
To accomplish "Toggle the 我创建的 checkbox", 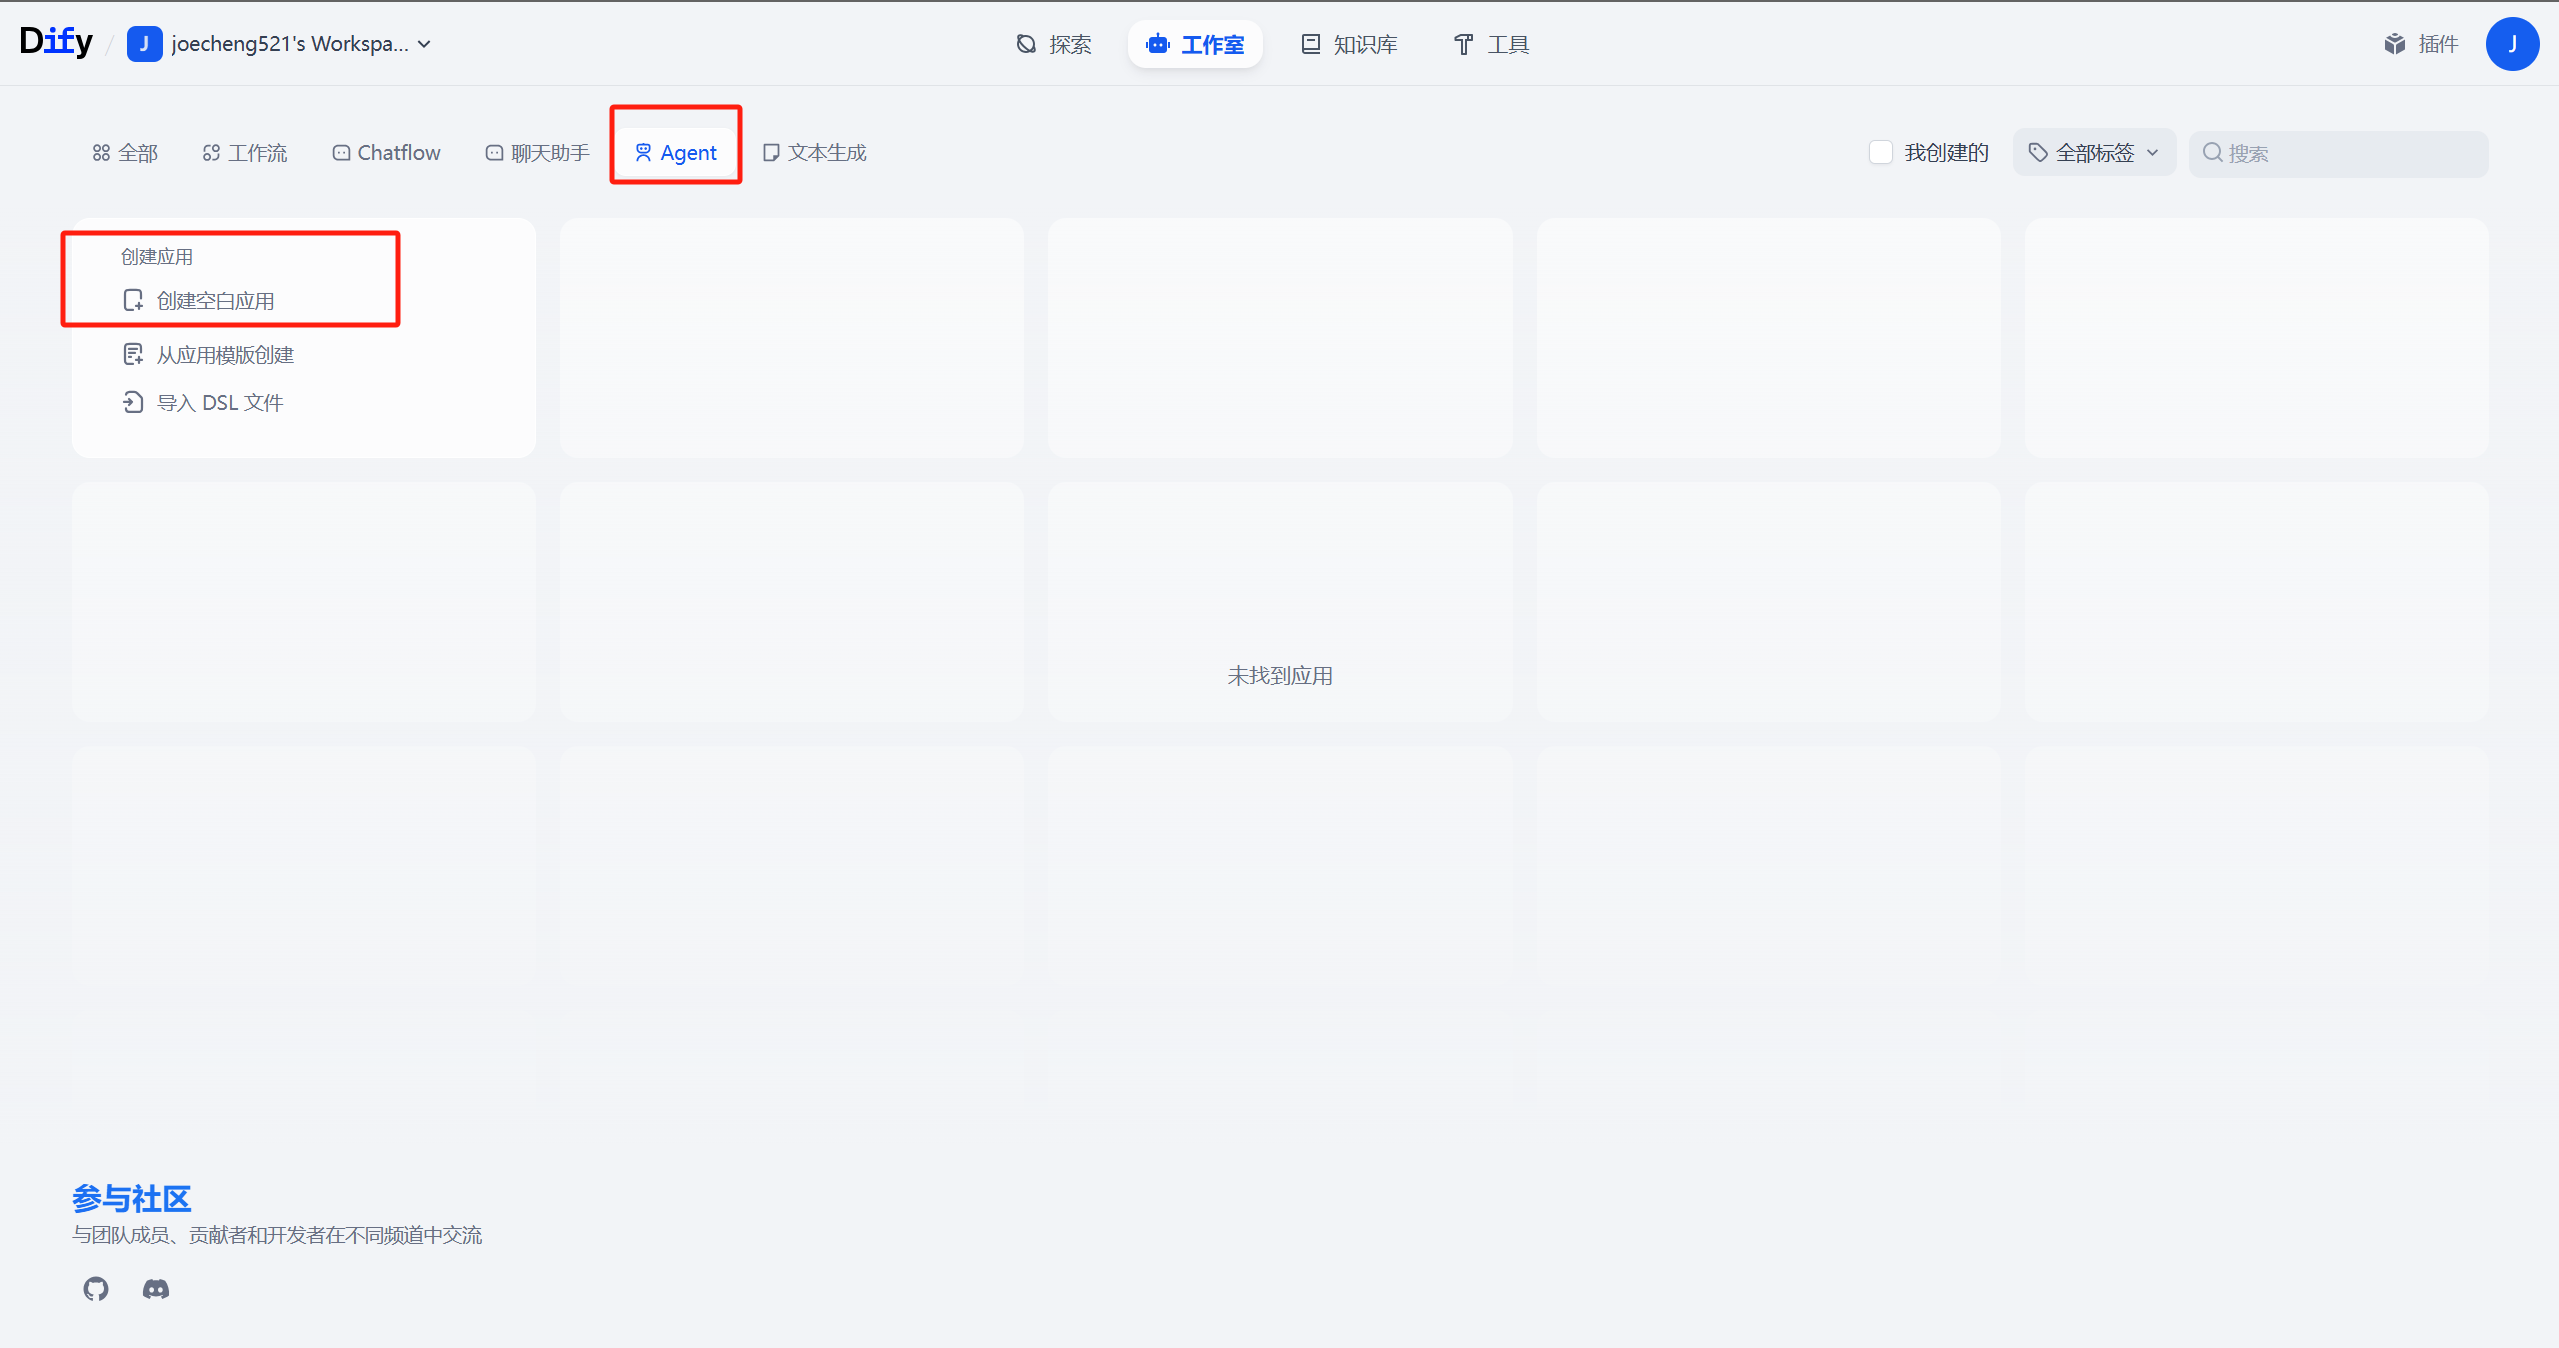I will point(1880,152).
